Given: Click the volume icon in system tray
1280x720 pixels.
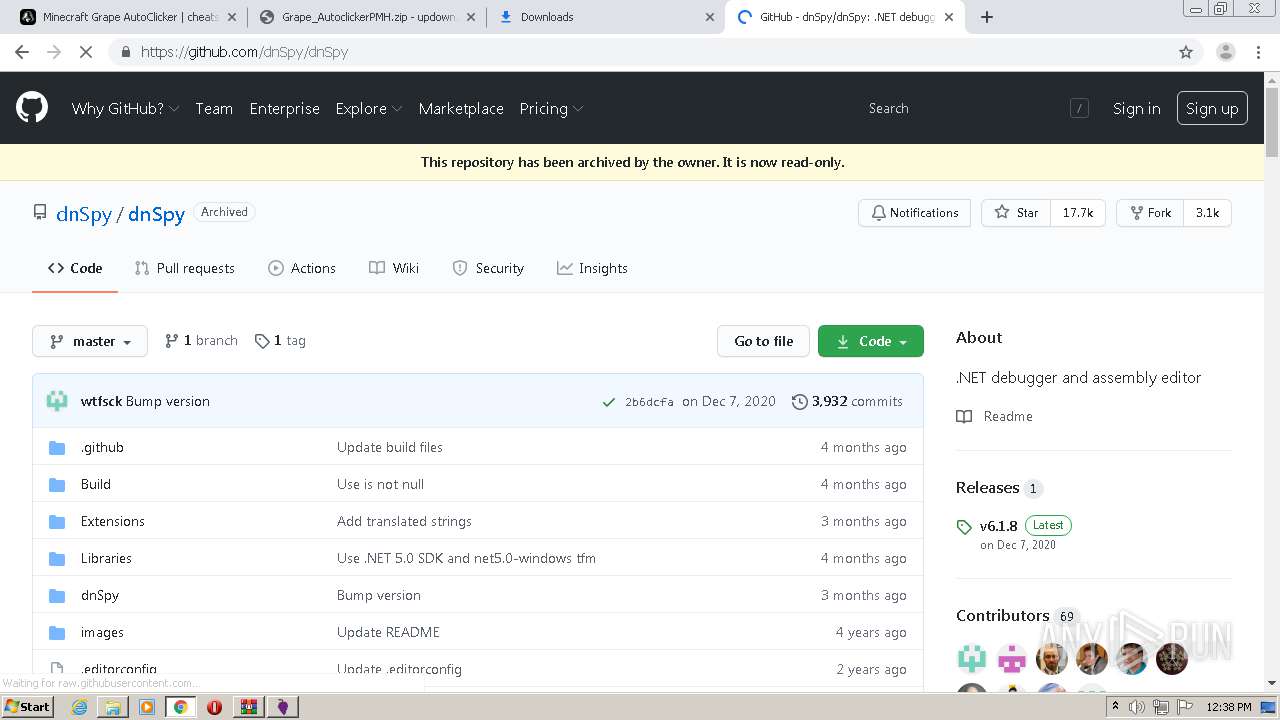Looking at the screenshot, I should 1137,707.
